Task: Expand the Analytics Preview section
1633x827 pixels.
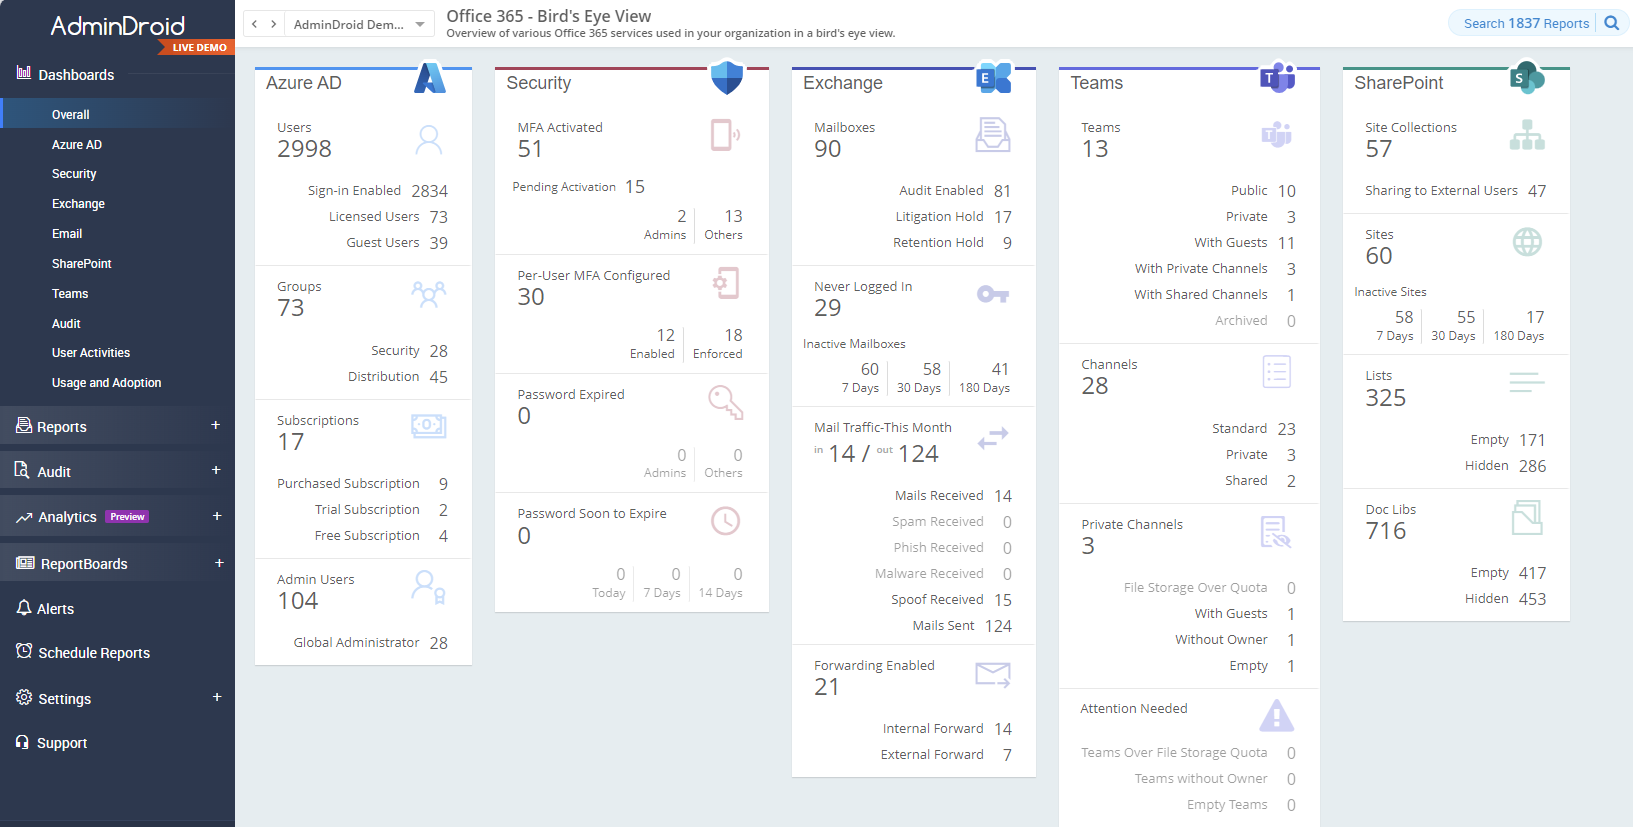Action: pyautogui.click(x=217, y=516)
